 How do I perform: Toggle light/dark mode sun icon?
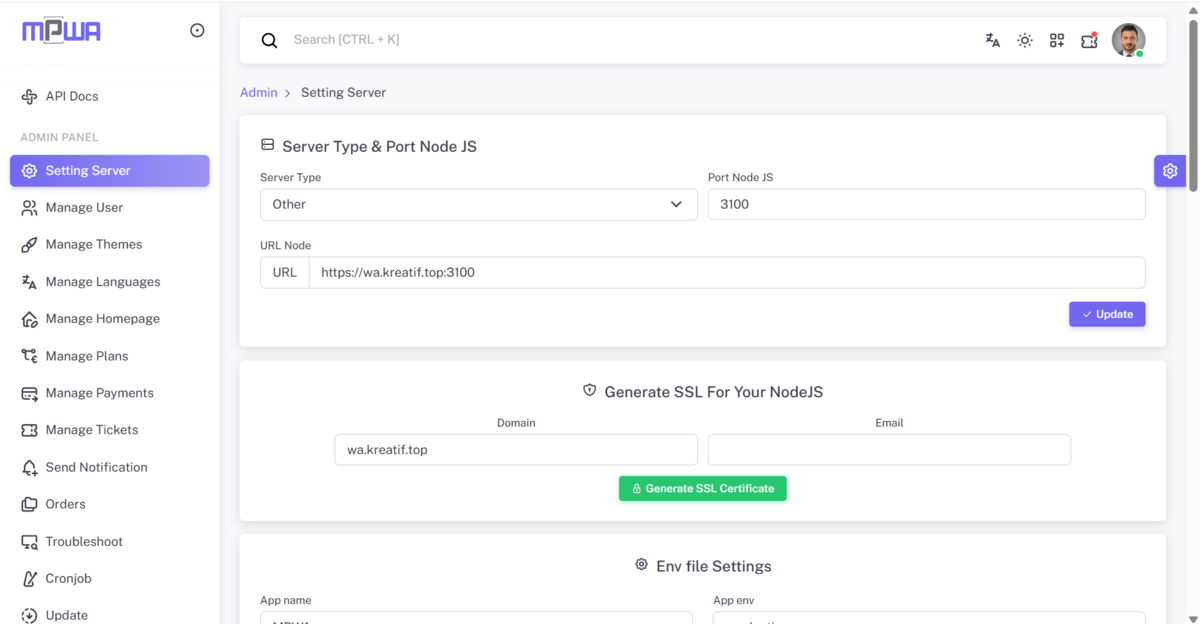click(1025, 40)
